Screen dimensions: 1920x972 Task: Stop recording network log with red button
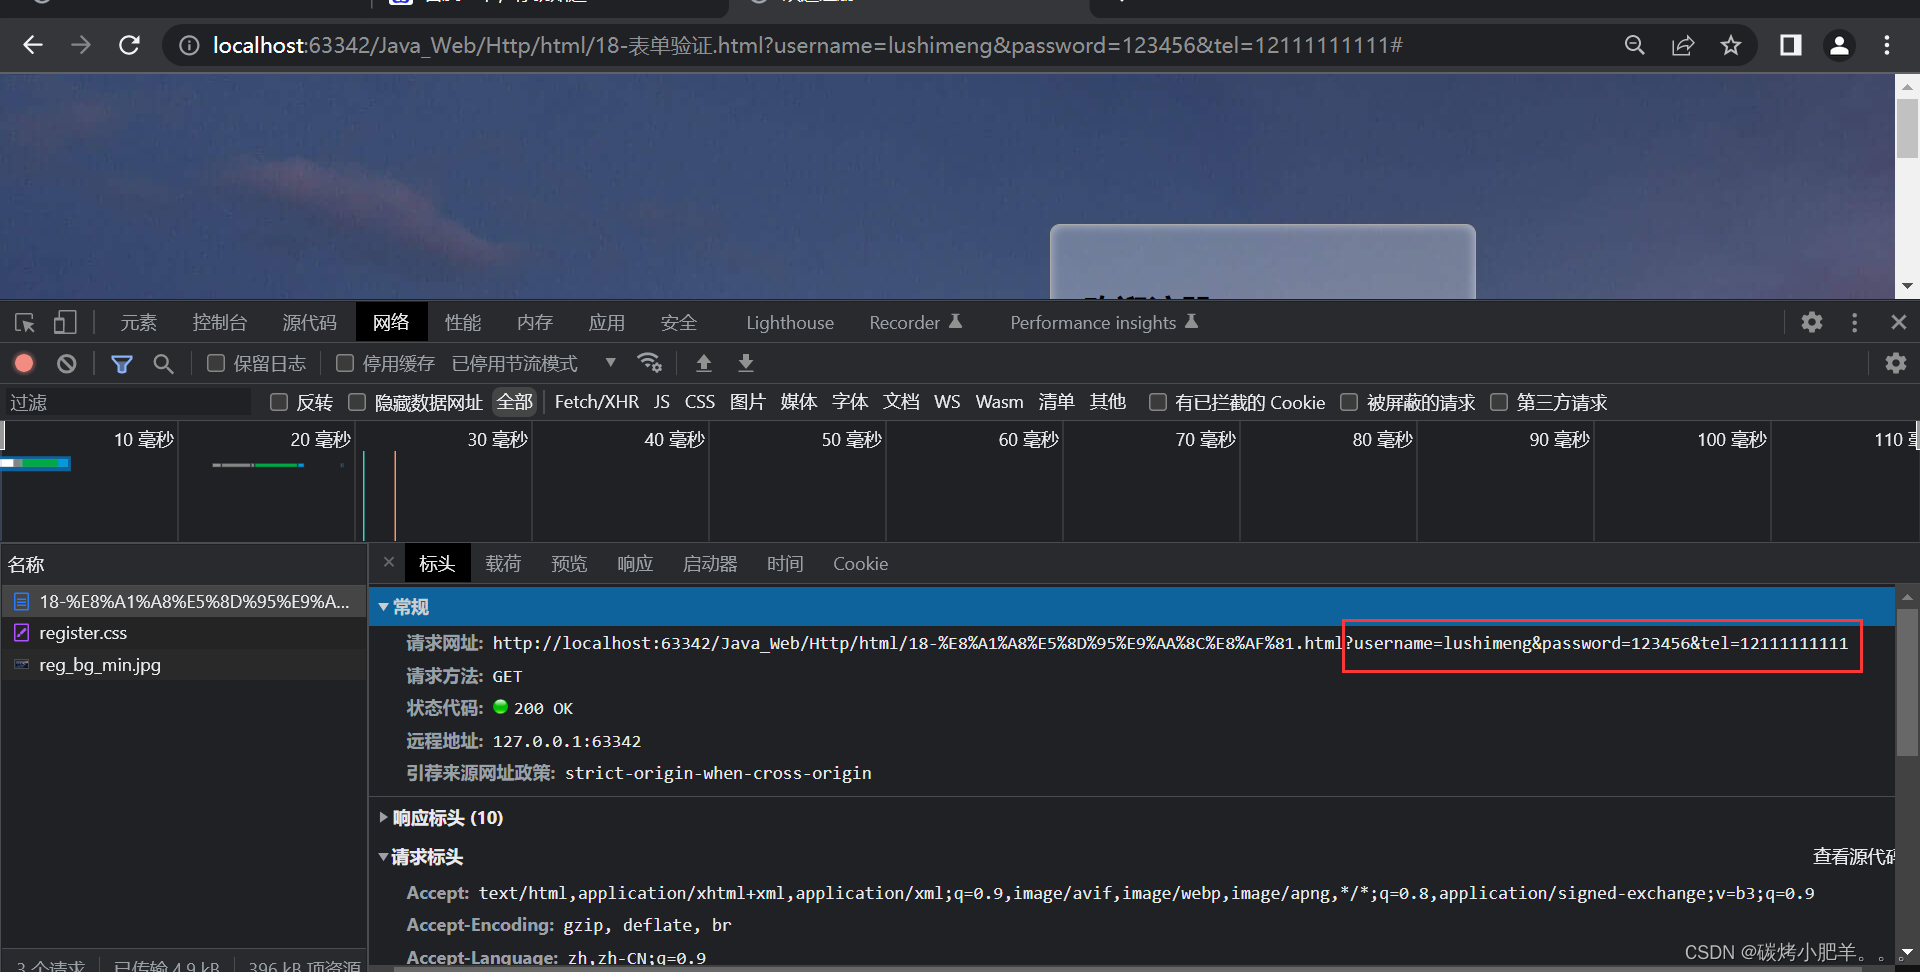point(24,363)
